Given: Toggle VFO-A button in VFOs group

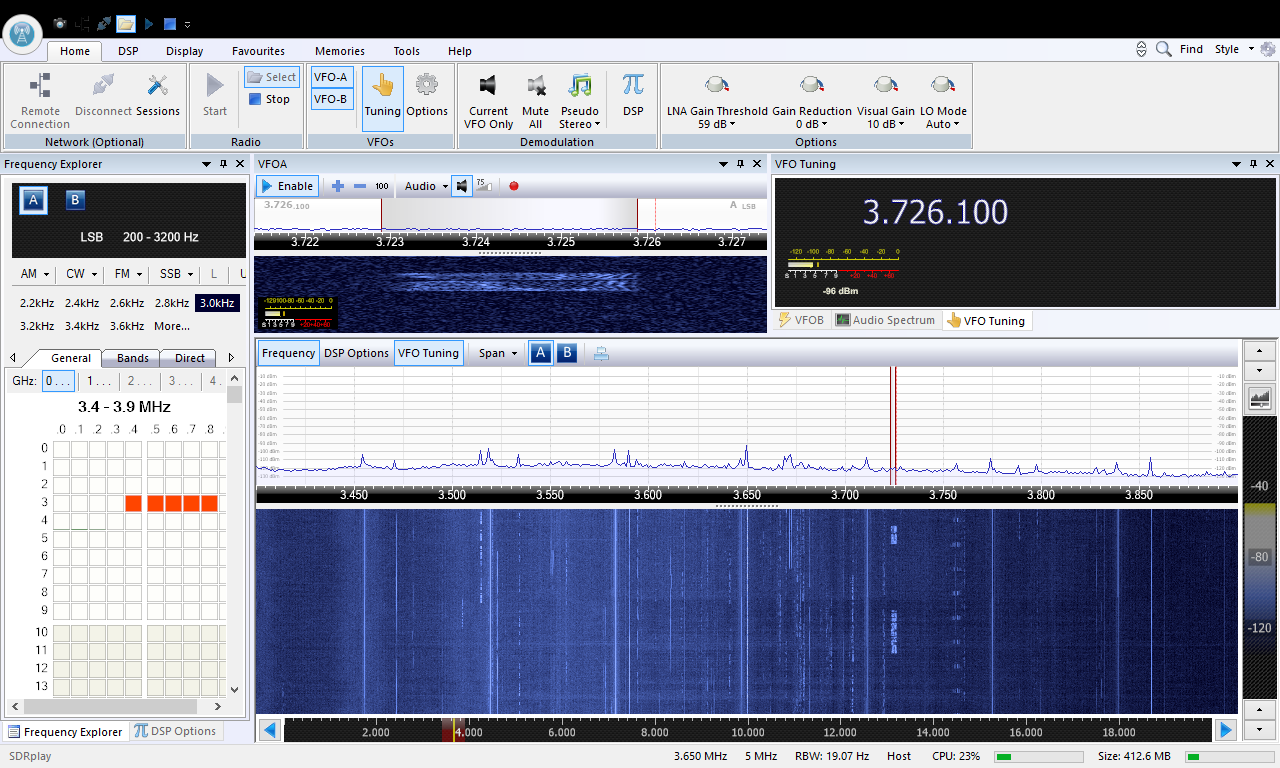Looking at the screenshot, I should (x=331, y=77).
